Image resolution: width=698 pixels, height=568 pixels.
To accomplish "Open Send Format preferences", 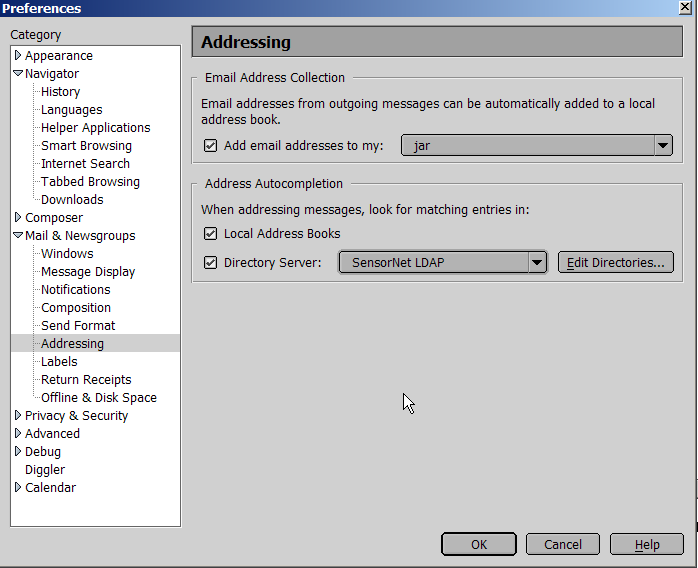I will click(78, 325).
